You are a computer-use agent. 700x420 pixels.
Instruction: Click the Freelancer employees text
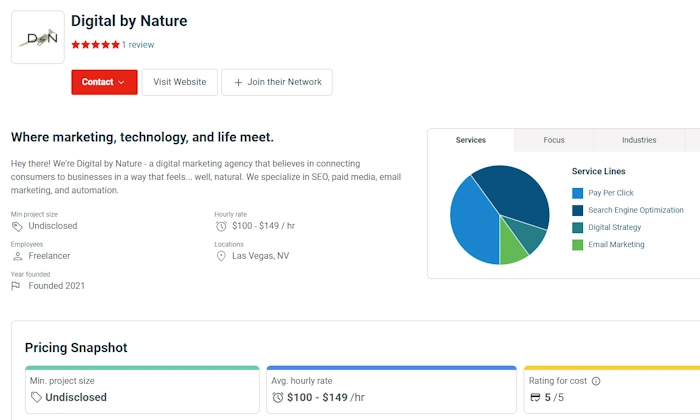coord(49,256)
